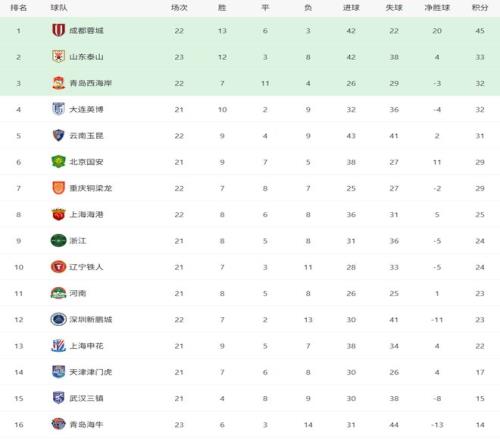Viewport: 500px width, 440px height.
Task: Open the 河南 team name link
Action: point(78,293)
